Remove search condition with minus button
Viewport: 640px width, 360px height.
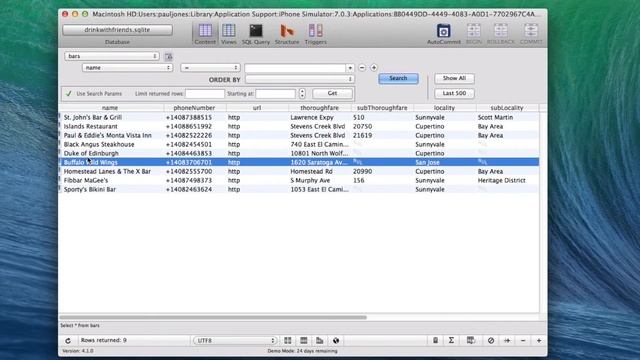(362, 68)
